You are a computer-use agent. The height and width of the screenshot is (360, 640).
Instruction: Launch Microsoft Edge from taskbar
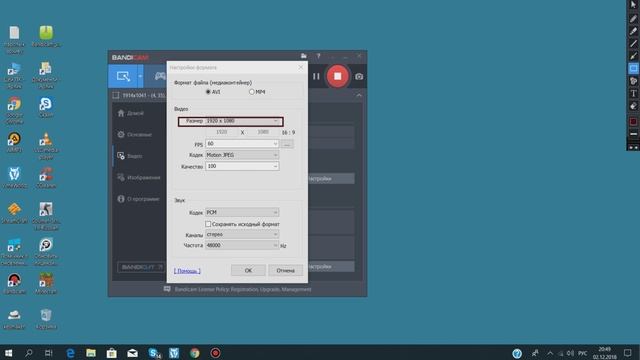pos(70,353)
